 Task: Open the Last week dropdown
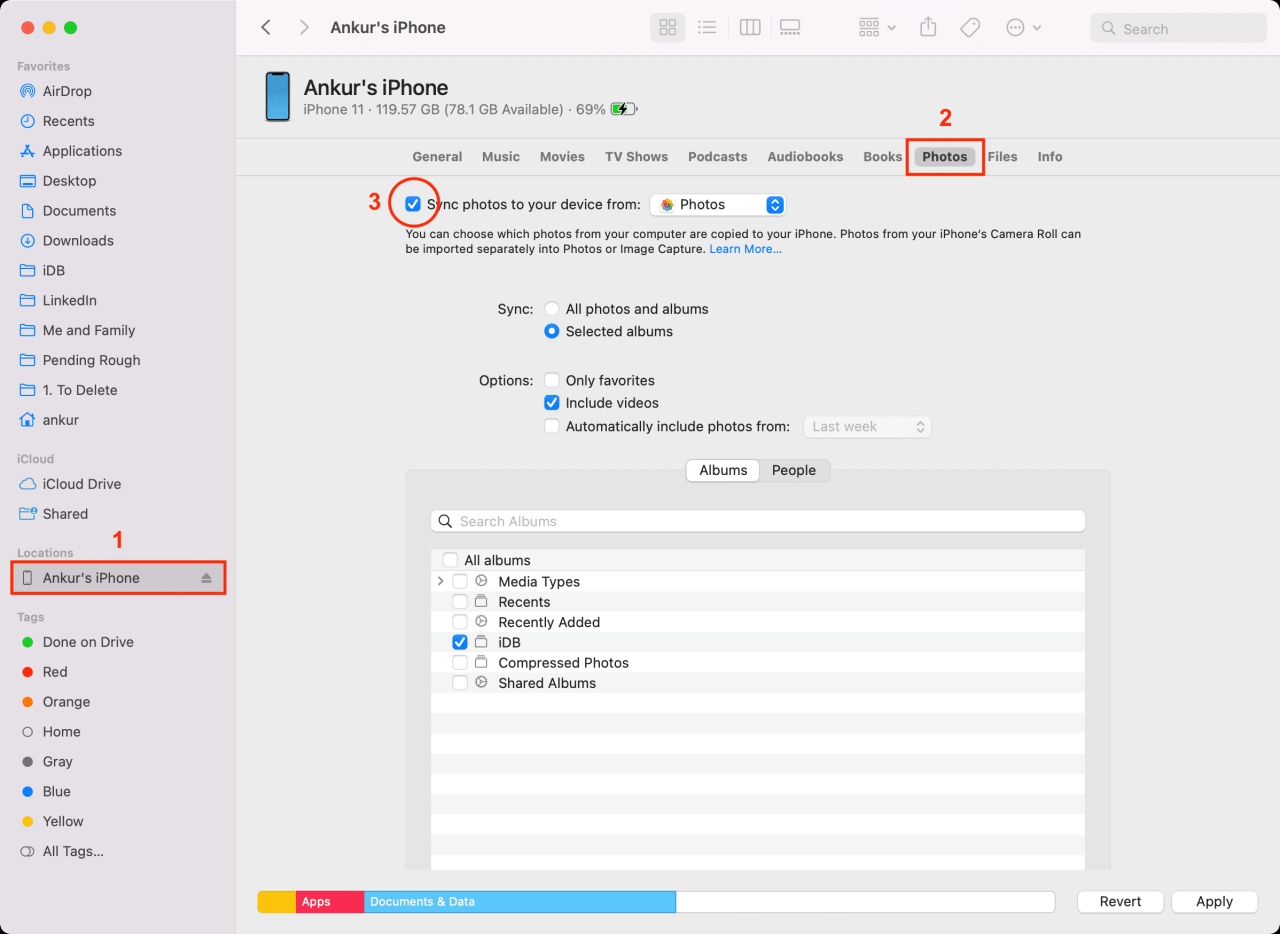[867, 427]
